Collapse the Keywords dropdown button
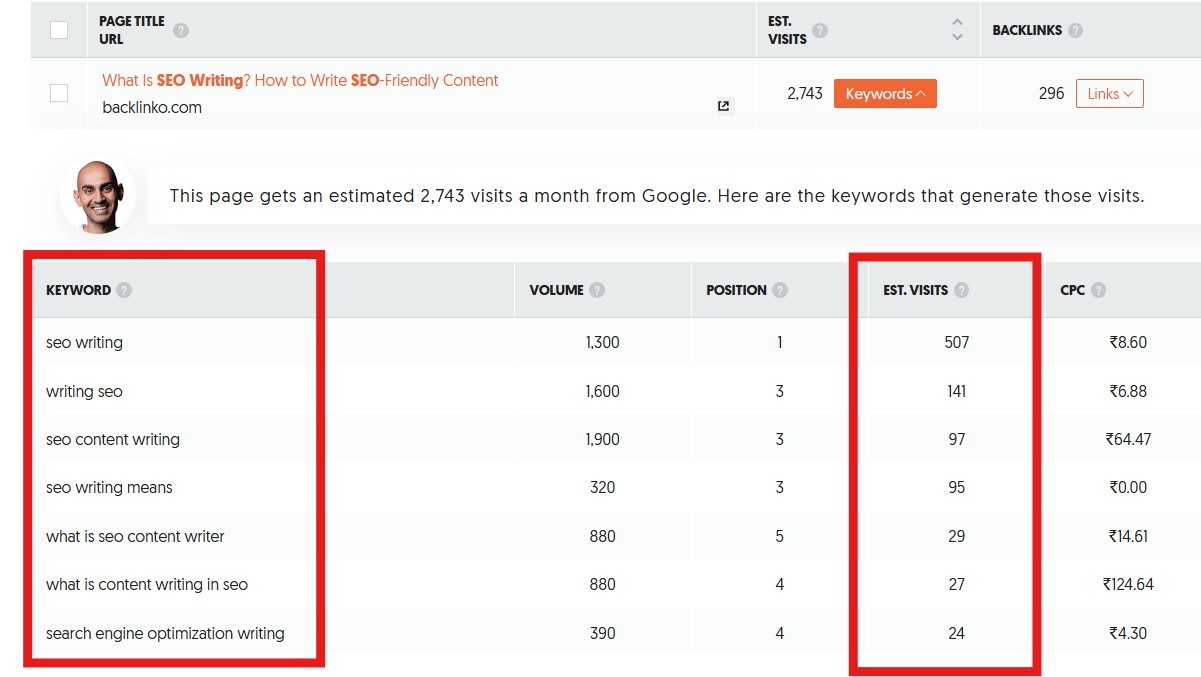The image size is (1201, 677). pyautogui.click(x=885, y=94)
